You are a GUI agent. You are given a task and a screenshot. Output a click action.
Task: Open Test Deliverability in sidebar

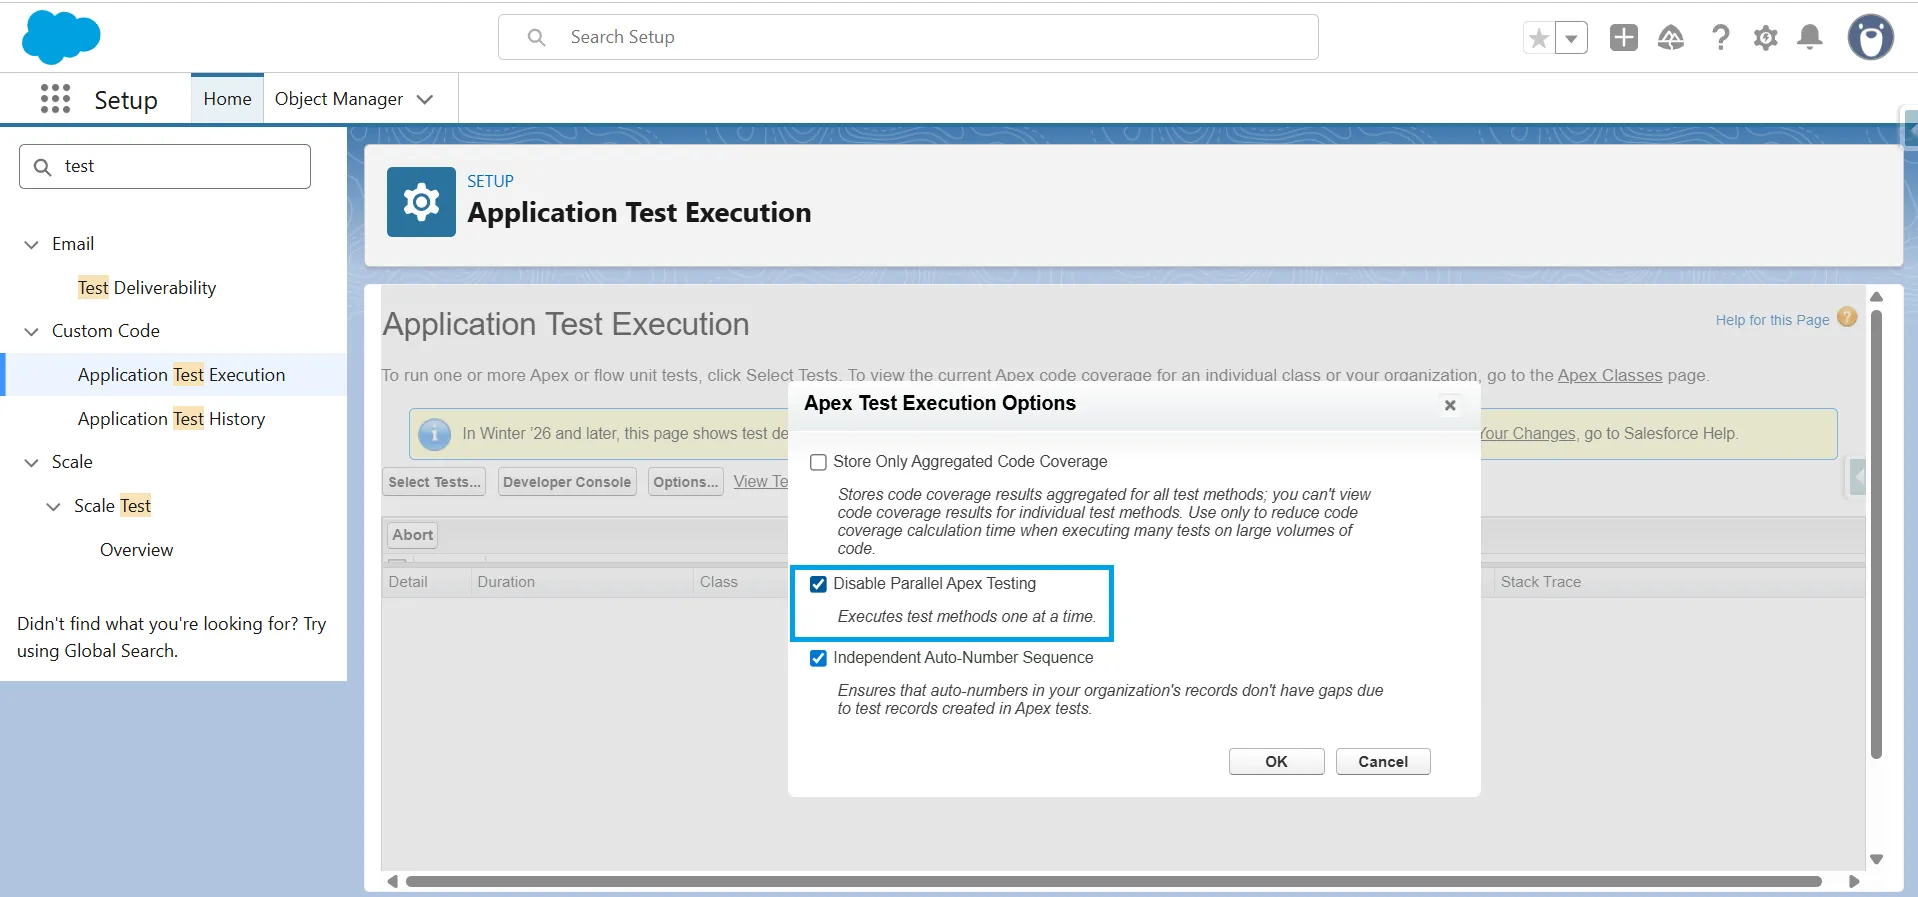tap(147, 288)
